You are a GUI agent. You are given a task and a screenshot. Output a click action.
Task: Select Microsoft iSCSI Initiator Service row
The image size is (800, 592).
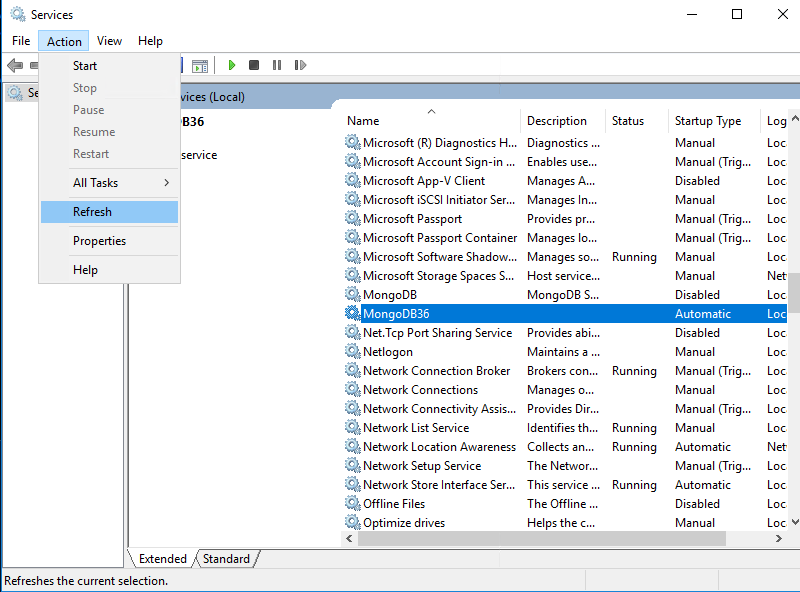coord(565,200)
